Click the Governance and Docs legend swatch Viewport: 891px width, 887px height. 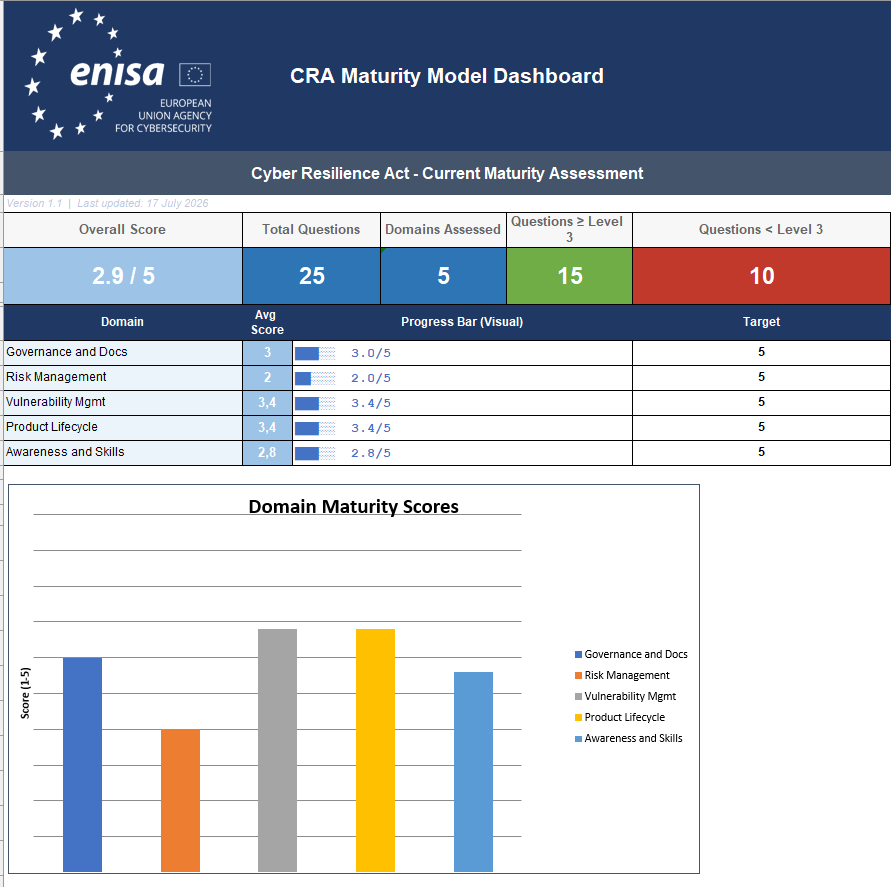(578, 655)
